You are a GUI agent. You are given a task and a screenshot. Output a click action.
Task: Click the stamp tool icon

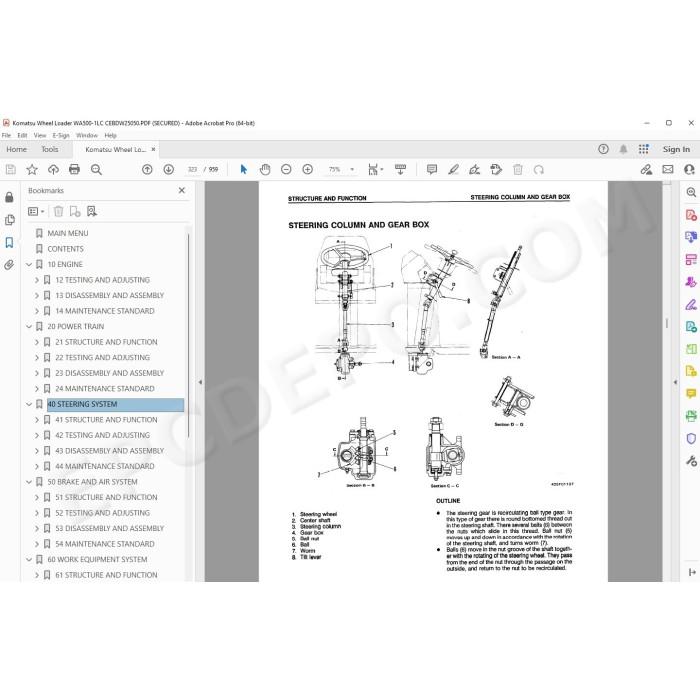tap(496, 170)
